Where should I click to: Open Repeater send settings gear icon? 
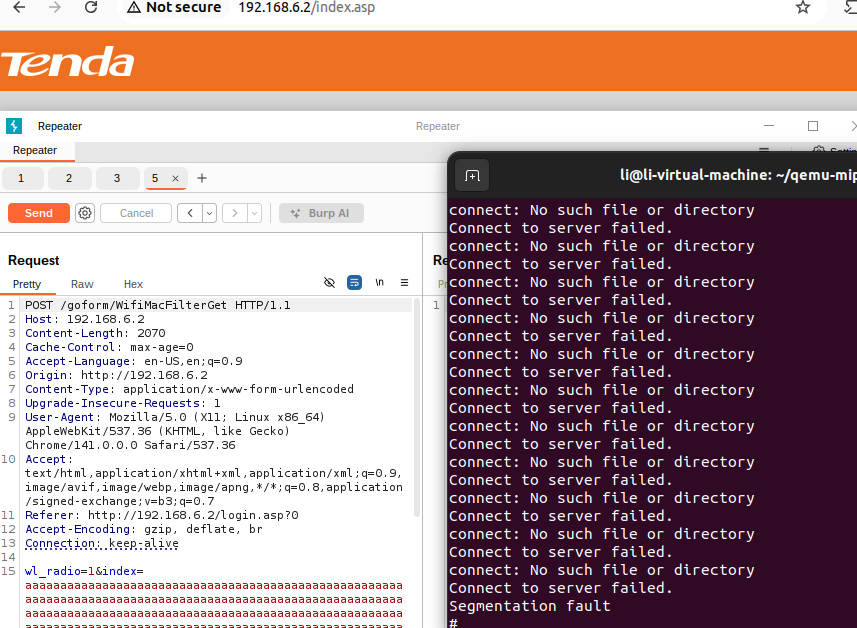click(85, 213)
